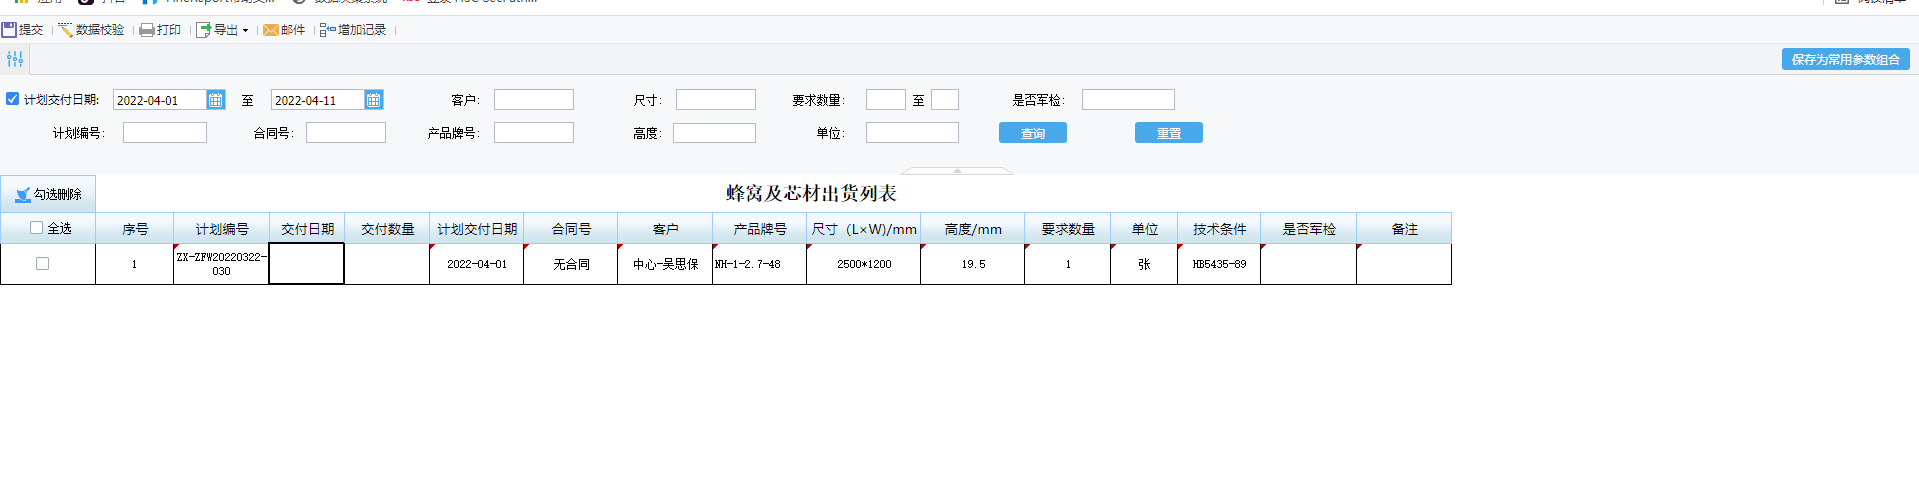The image size is (1919, 499).
Task: Click the empty 交付日期 cell in row 1
Action: (x=307, y=264)
